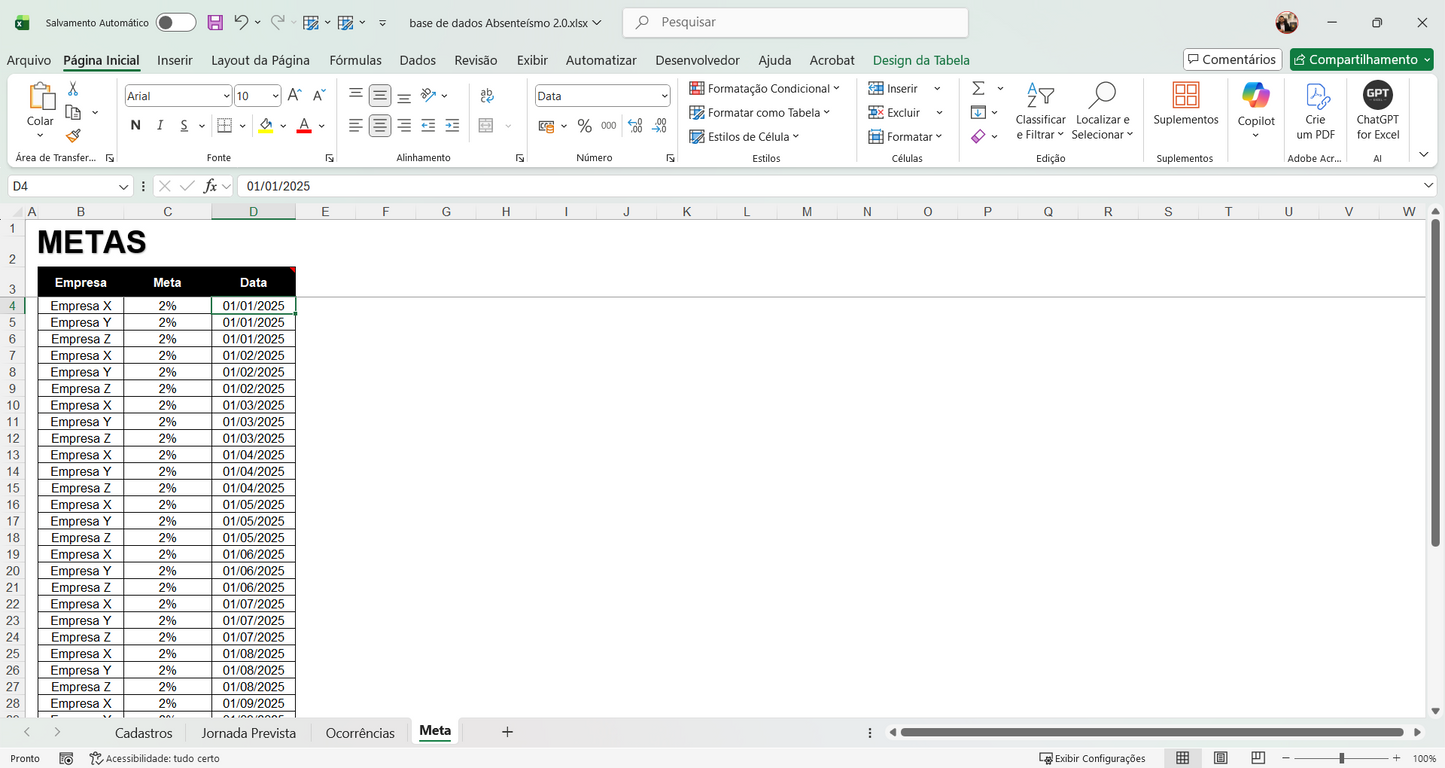Open the Ocorrências sheet tab
The width and height of the screenshot is (1445, 768).
pyautogui.click(x=360, y=732)
